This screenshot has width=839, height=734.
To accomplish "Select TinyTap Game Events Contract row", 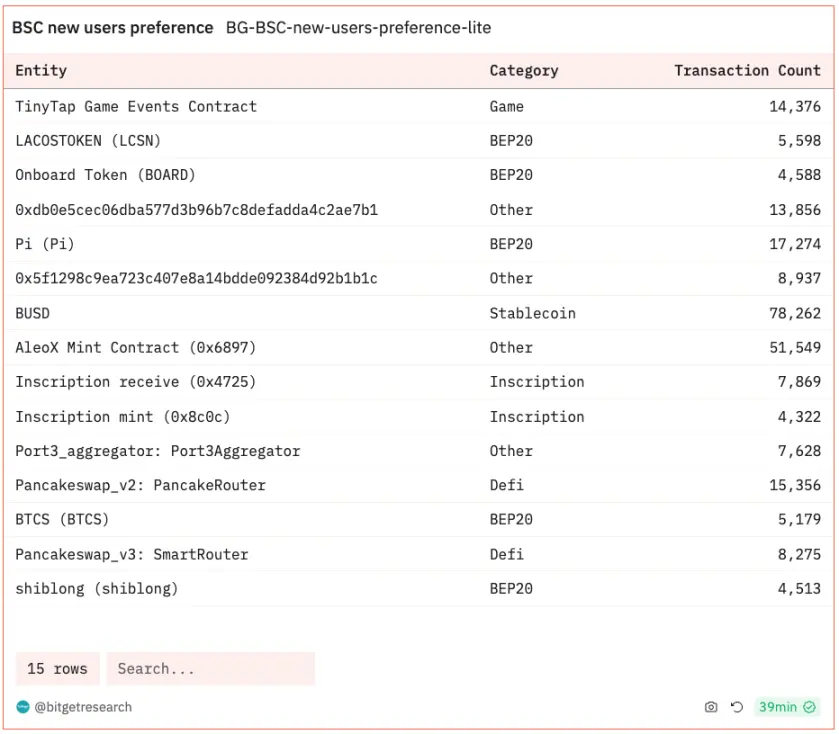I will coord(136,106).
